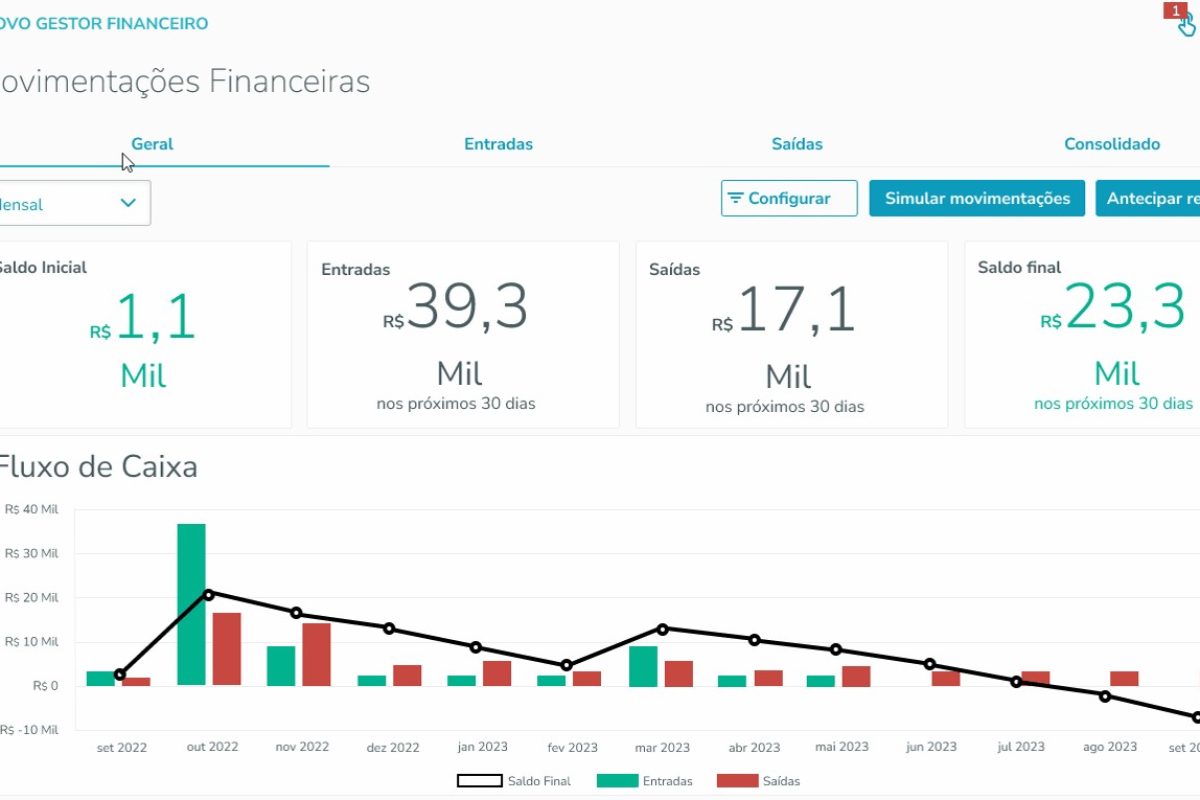Screen dimensions: 1200x800
Task: Click the filter icon inside the Configurar button
Action: pyautogui.click(x=736, y=198)
